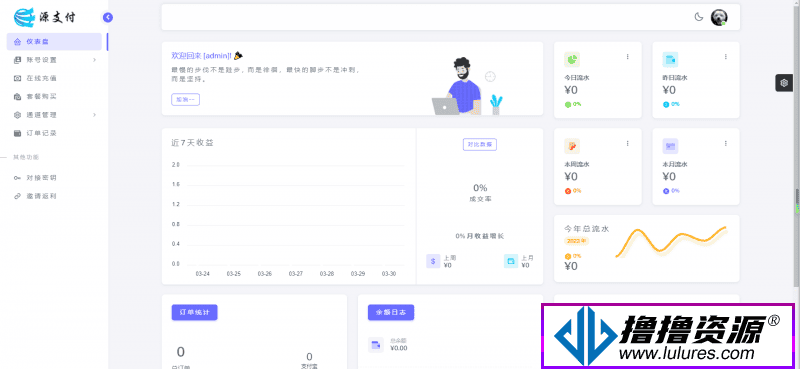
Task: Open 账号设置 account settings menu
Action: point(54,60)
